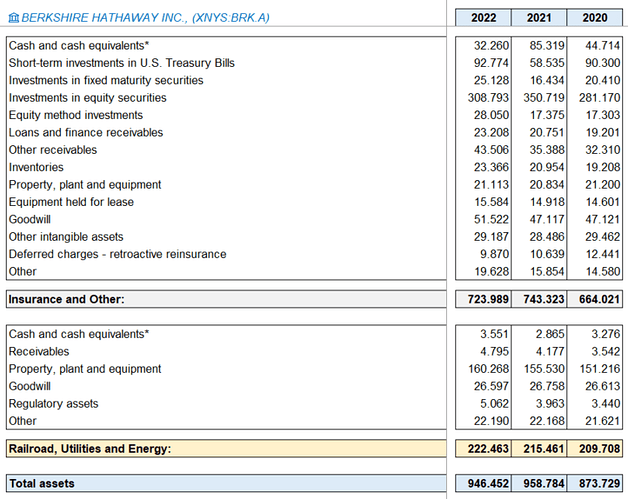Select 2020 Railroad Other value 21.621

[603, 421]
